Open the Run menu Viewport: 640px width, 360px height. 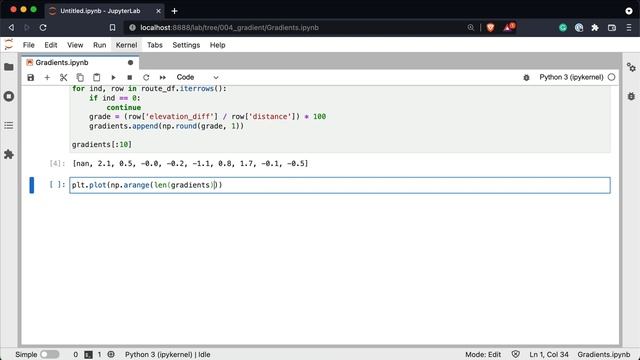(x=99, y=45)
